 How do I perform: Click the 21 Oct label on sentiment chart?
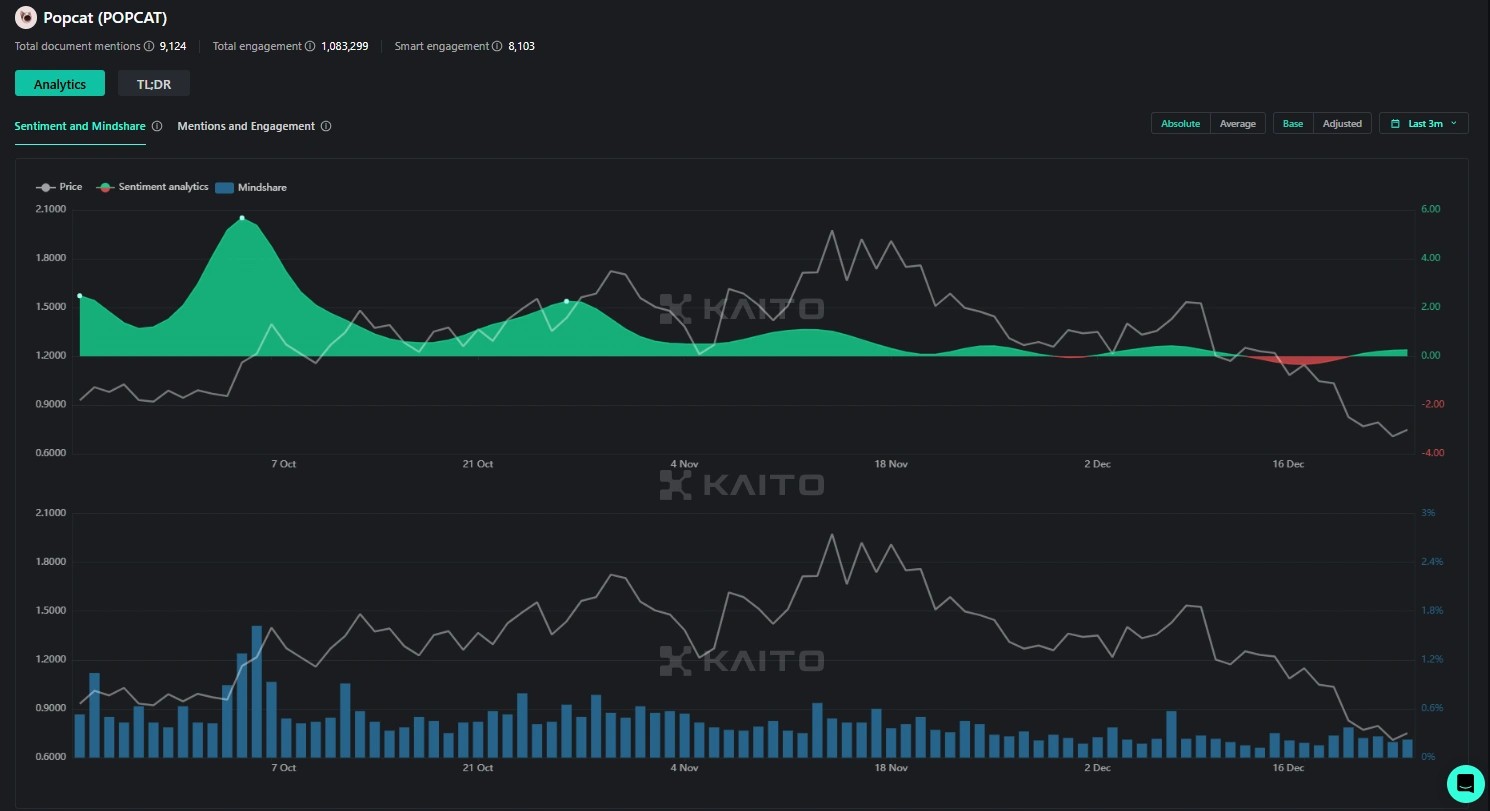coord(478,464)
